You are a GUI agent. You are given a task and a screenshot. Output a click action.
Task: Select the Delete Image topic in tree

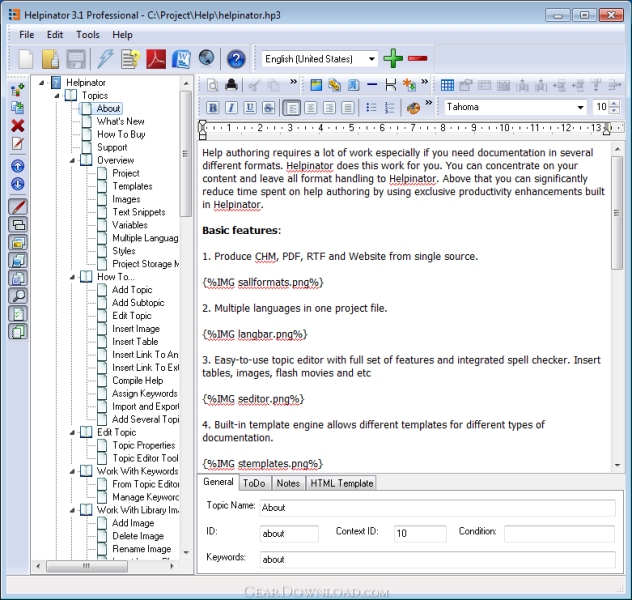click(138, 536)
